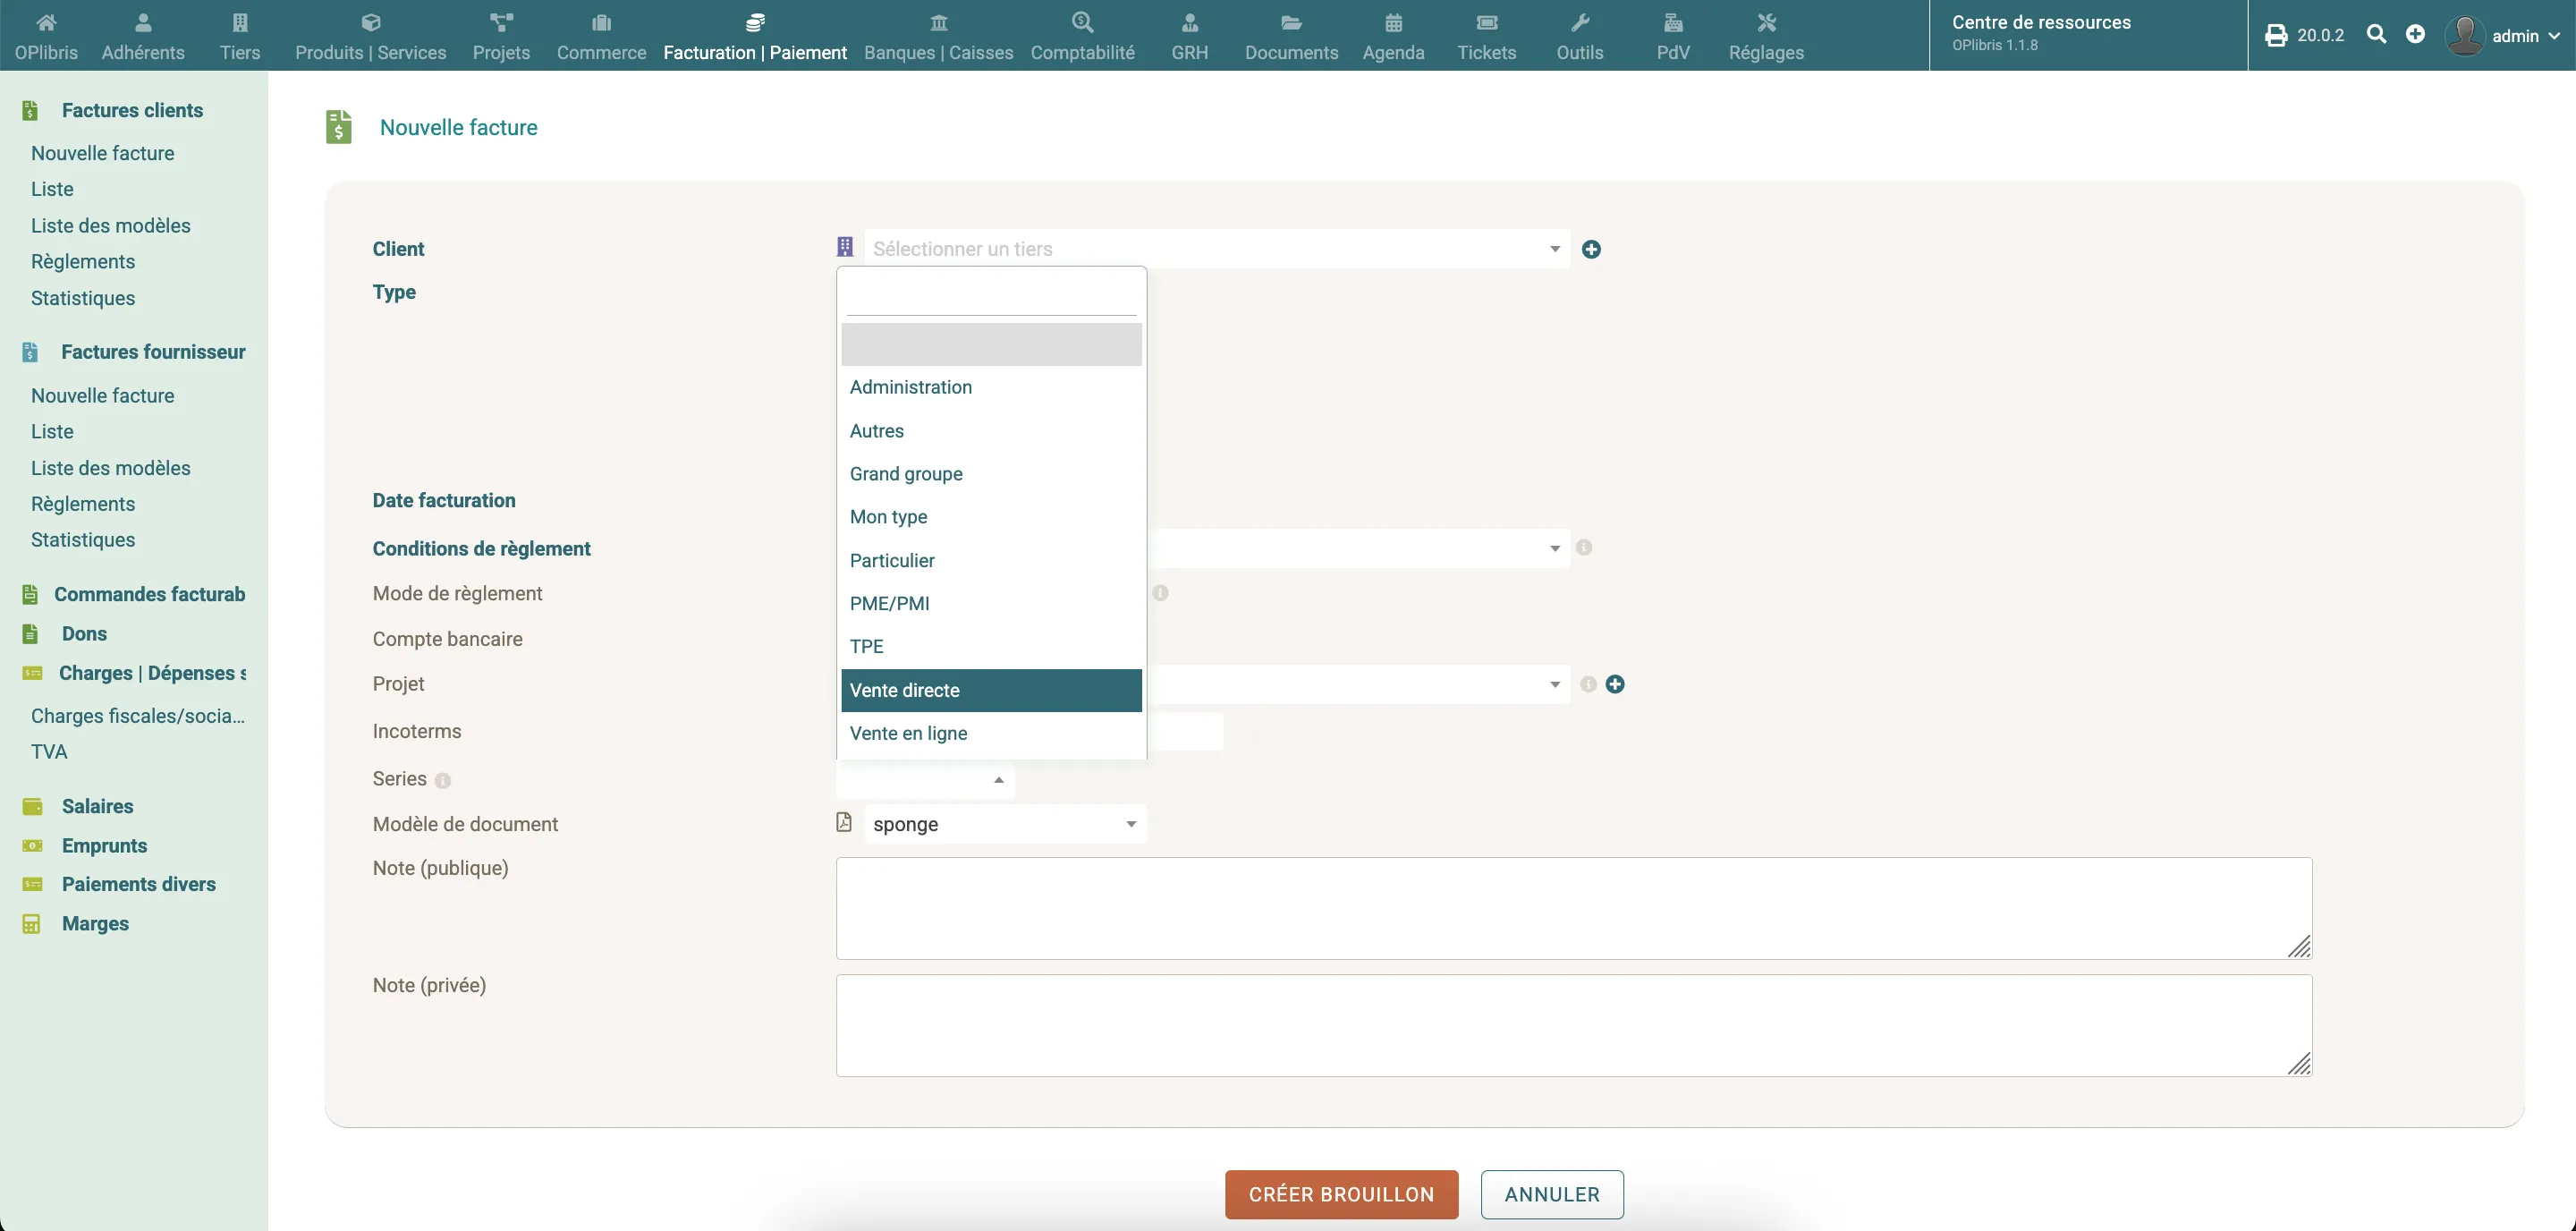Go to Banques | Caisses menu

coord(938,36)
